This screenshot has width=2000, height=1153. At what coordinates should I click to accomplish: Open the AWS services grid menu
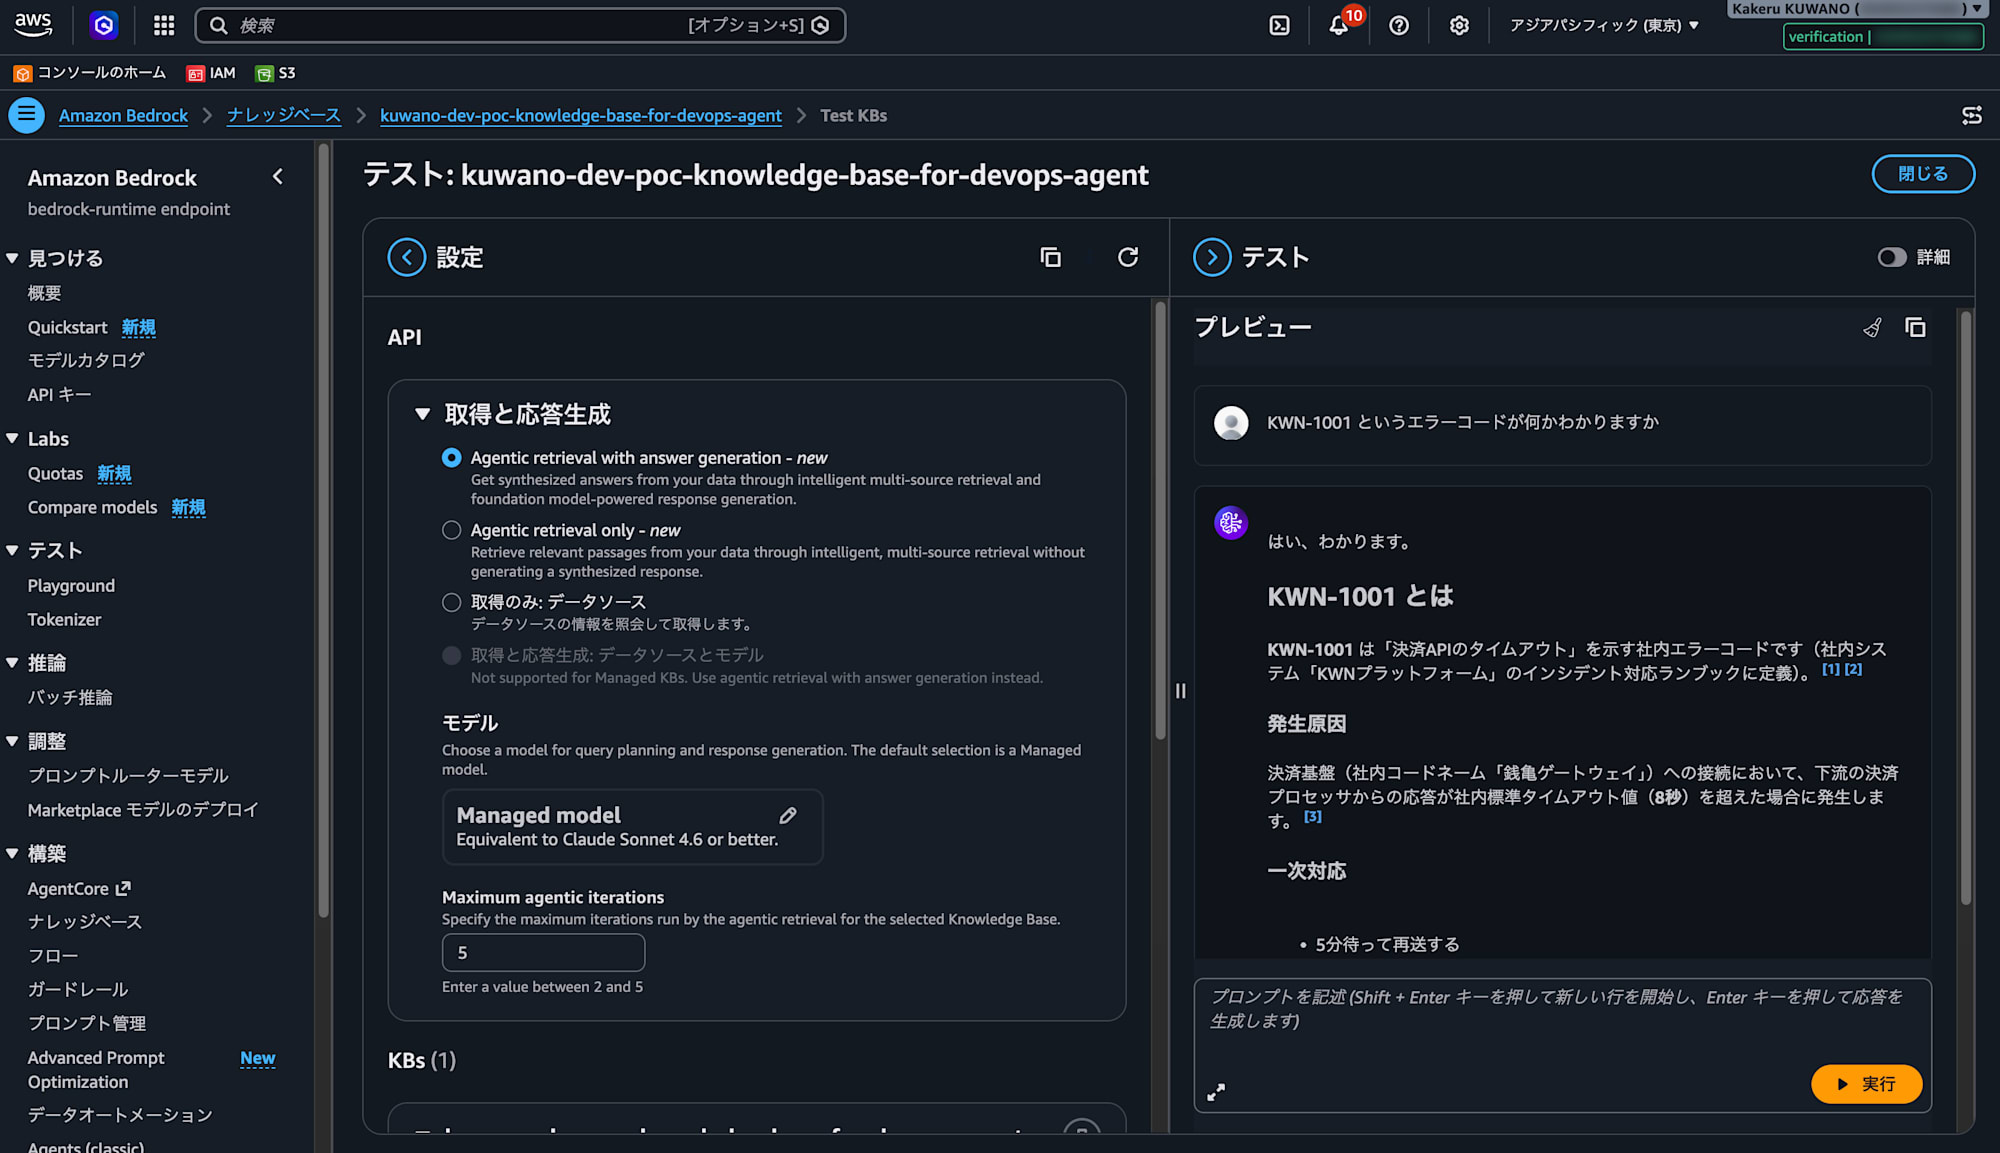pos(164,25)
